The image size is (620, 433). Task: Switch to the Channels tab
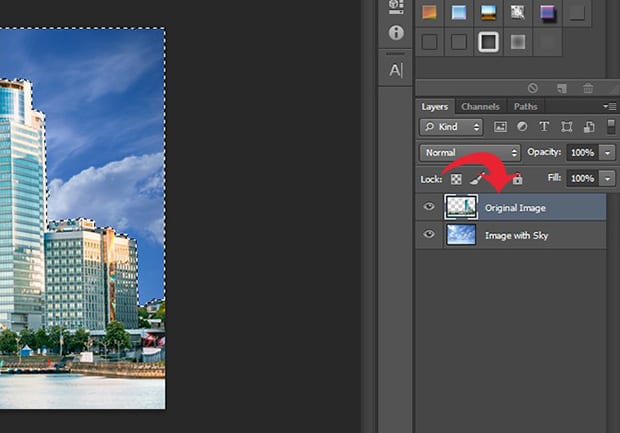480,107
